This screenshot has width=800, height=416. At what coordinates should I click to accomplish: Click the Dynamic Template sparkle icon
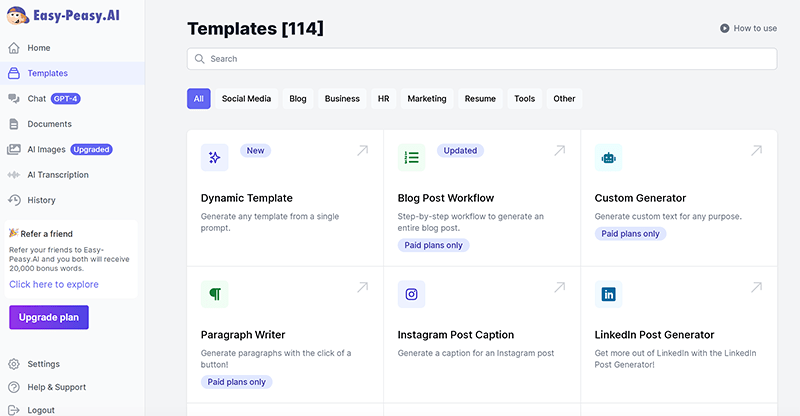tap(214, 157)
